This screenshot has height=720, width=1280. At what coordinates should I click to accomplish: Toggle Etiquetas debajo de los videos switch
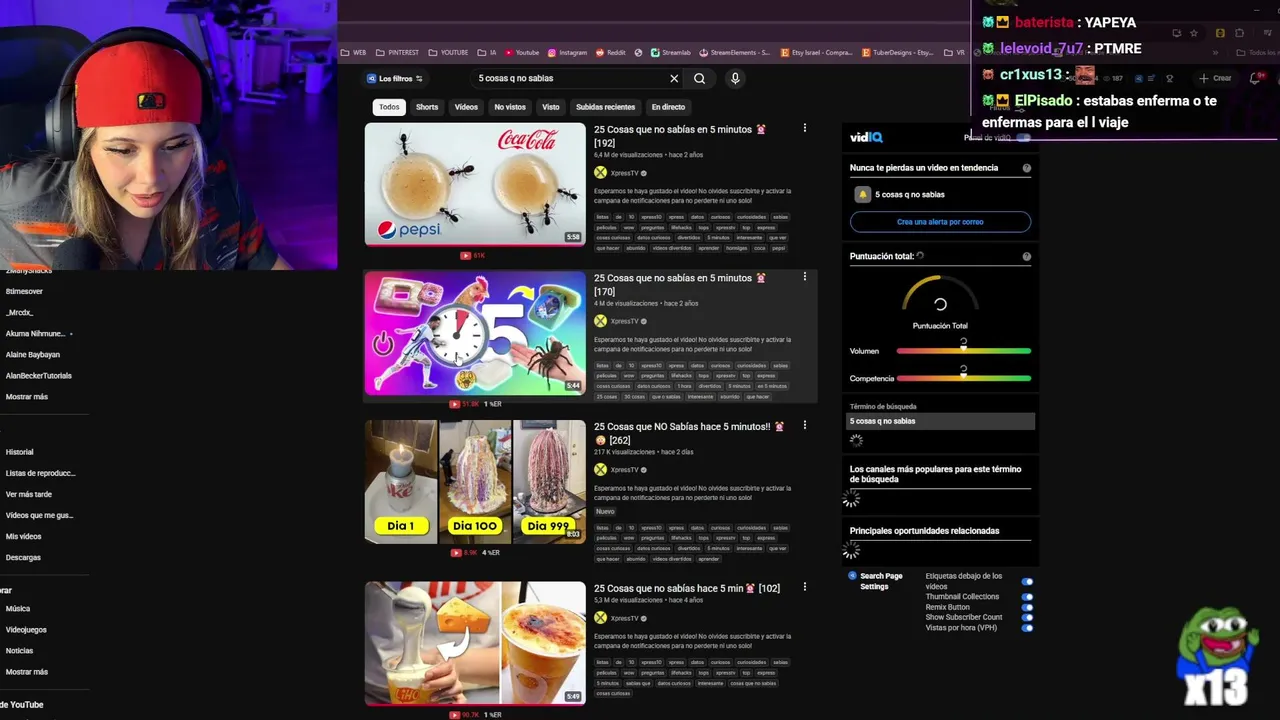click(x=1027, y=581)
